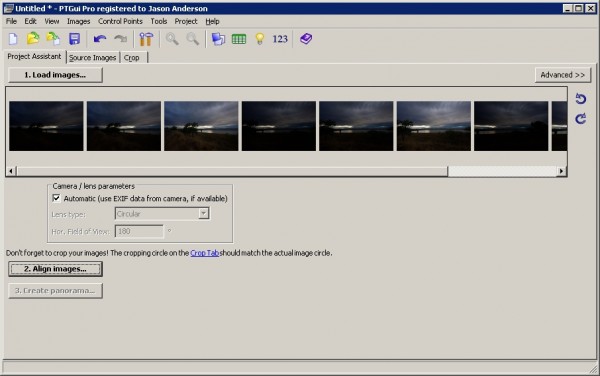Click the PTGui application icon in the title bar
Screen dimensions: 600x376
8,8
